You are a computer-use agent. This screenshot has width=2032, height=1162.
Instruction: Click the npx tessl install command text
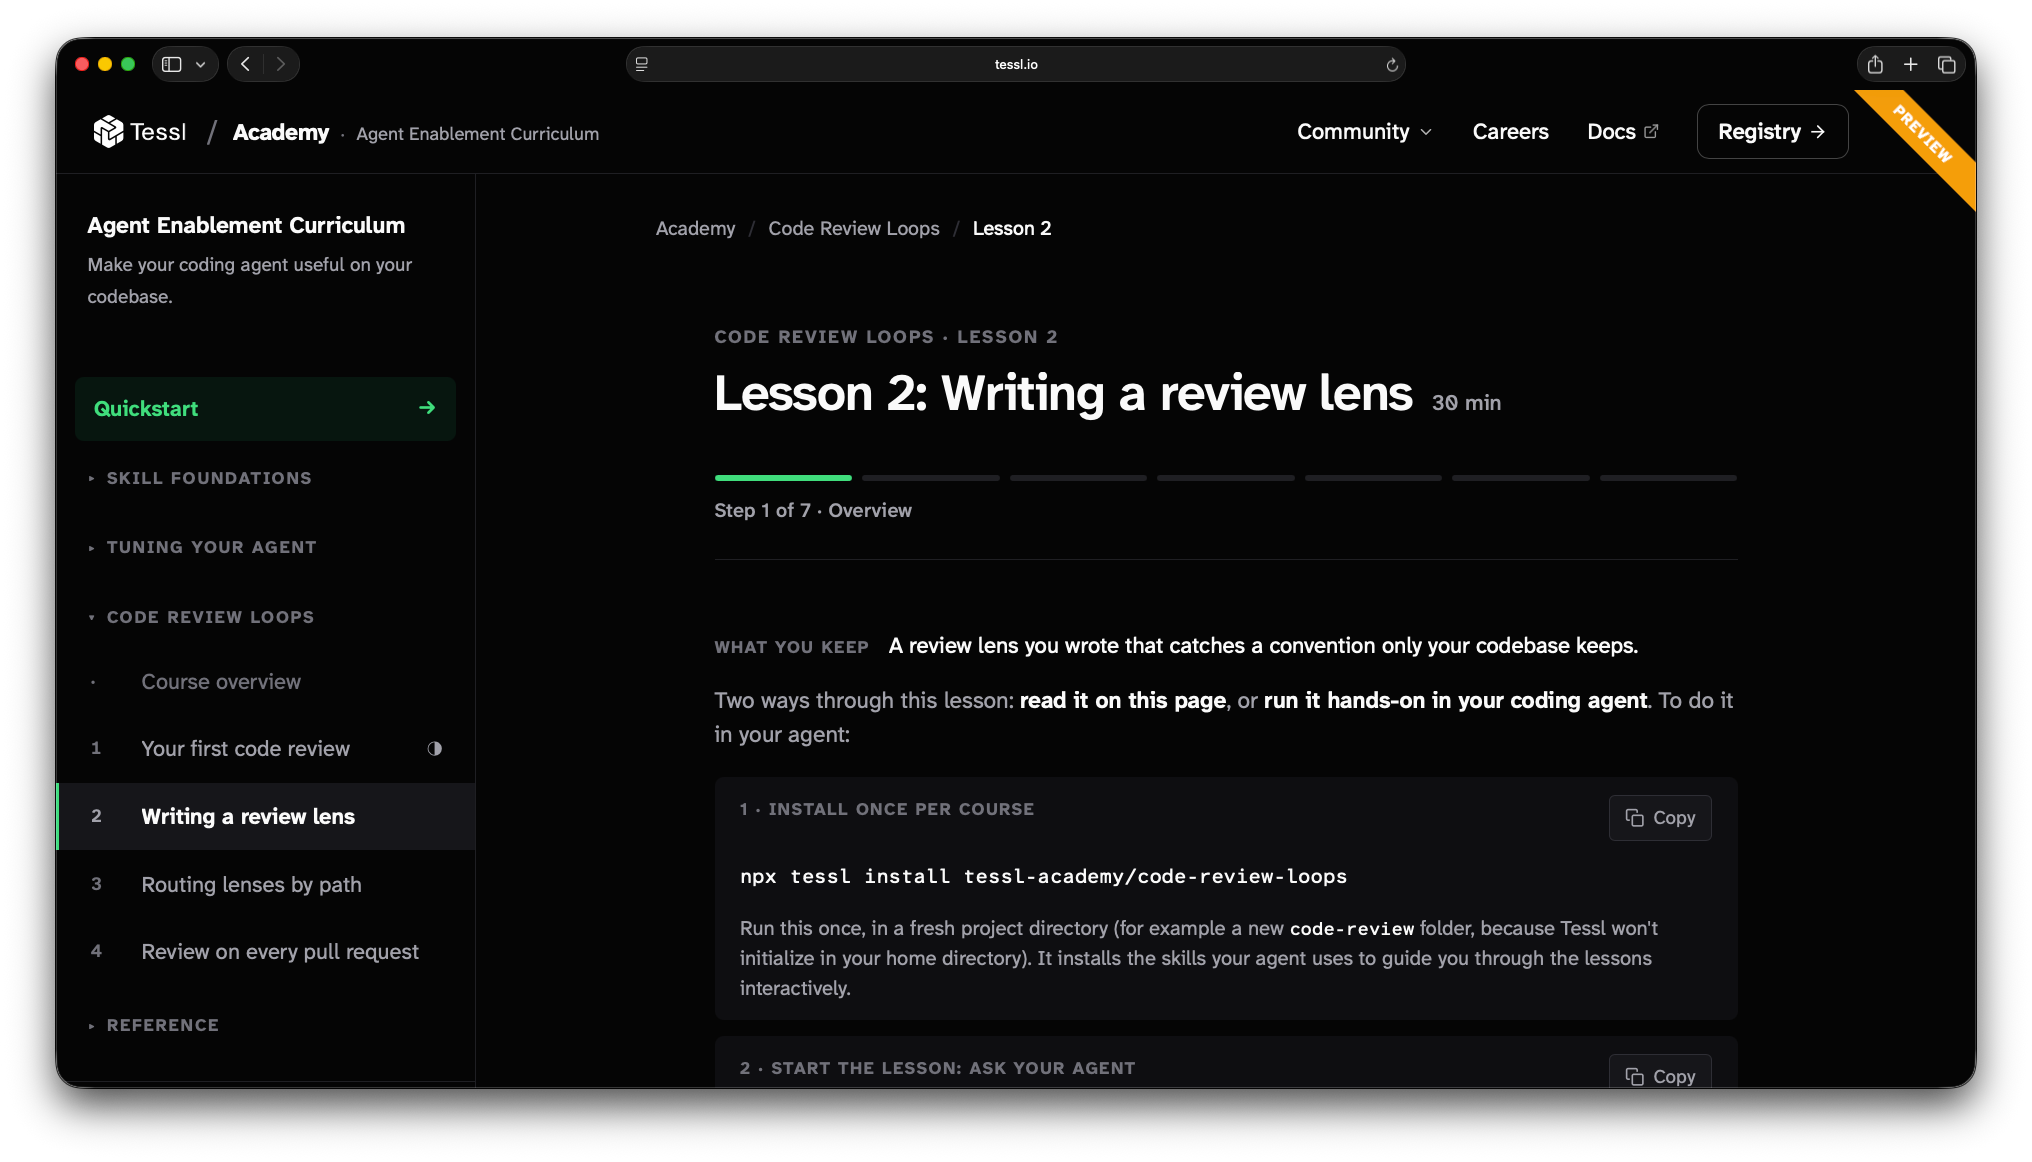[x=1043, y=877]
